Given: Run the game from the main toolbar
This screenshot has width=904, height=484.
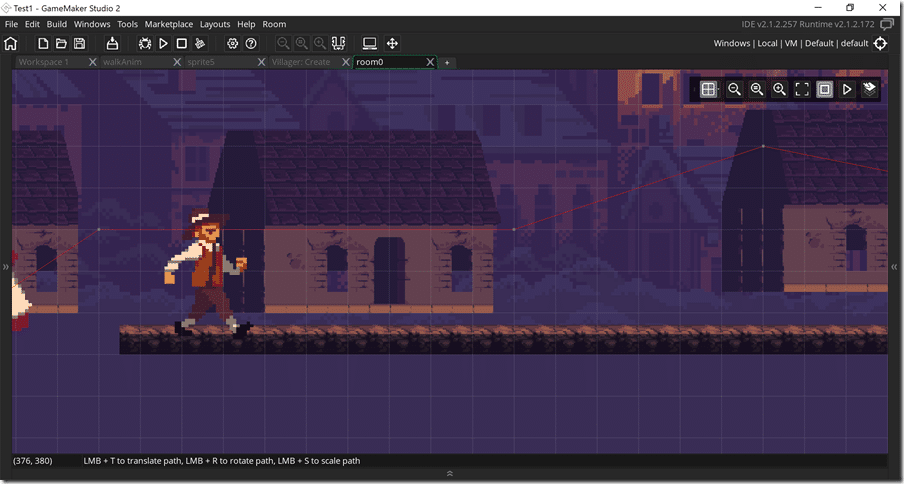Looking at the screenshot, I should pyautogui.click(x=163, y=43).
